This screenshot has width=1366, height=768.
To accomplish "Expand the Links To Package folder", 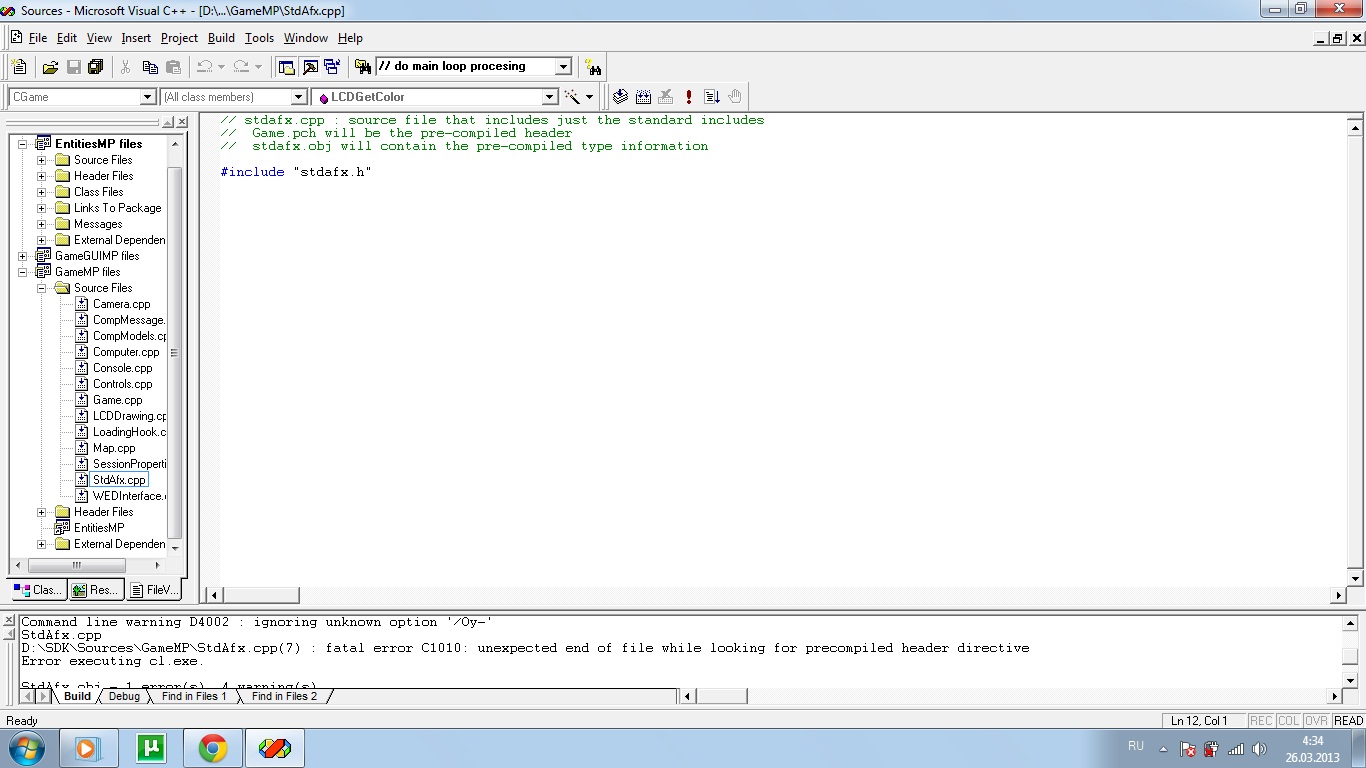I will click(x=41, y=208).
